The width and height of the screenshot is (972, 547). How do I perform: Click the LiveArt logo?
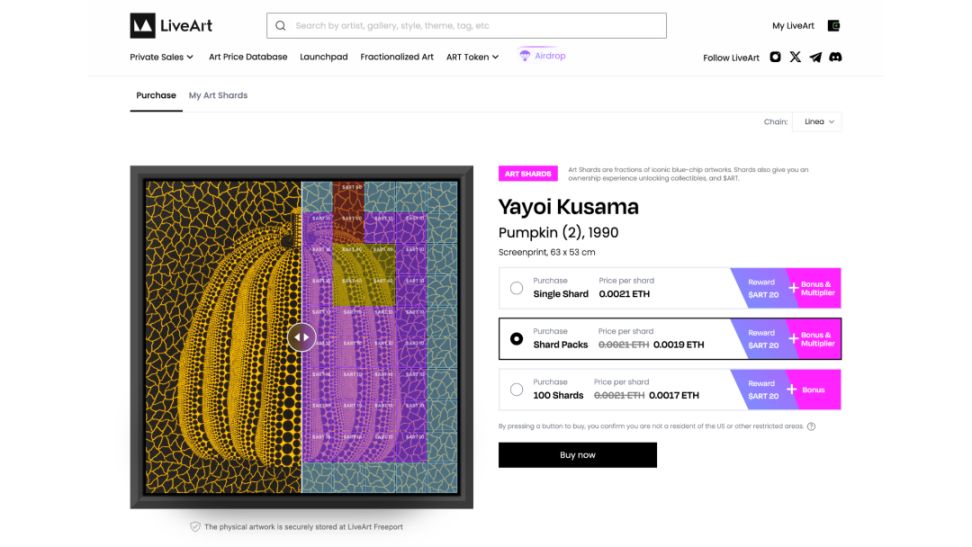tap(171, 25)
